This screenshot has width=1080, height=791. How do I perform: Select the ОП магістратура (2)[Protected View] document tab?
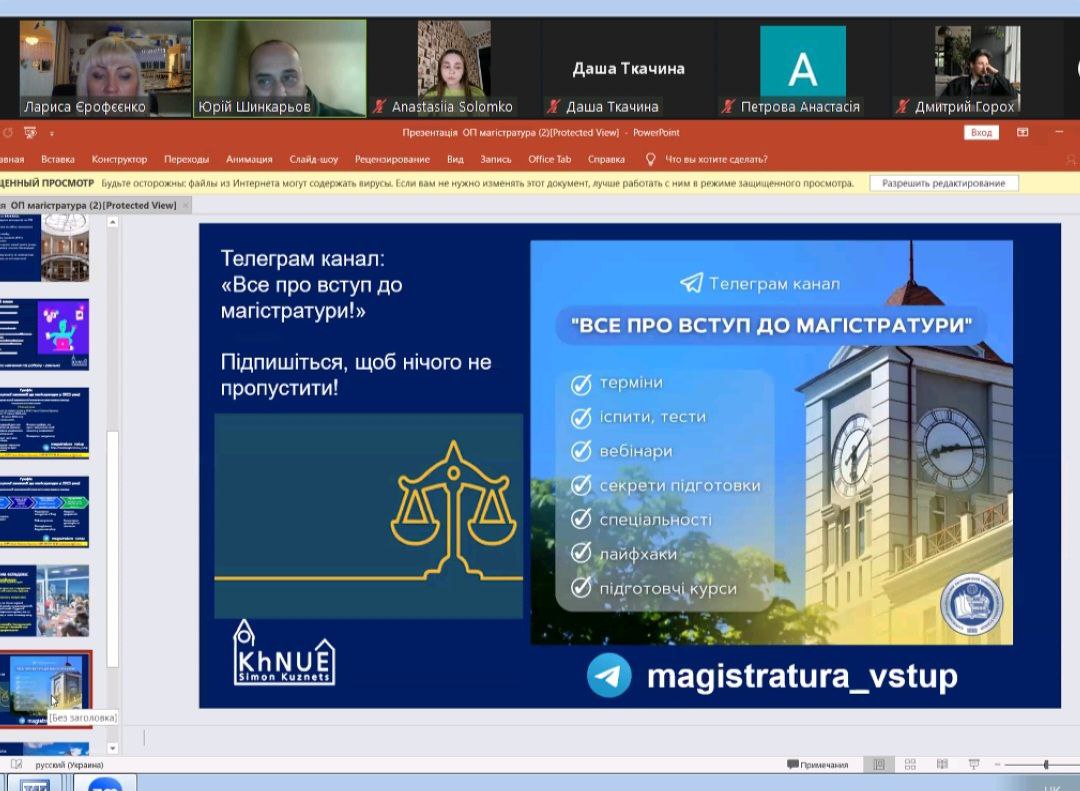point(93,205)
